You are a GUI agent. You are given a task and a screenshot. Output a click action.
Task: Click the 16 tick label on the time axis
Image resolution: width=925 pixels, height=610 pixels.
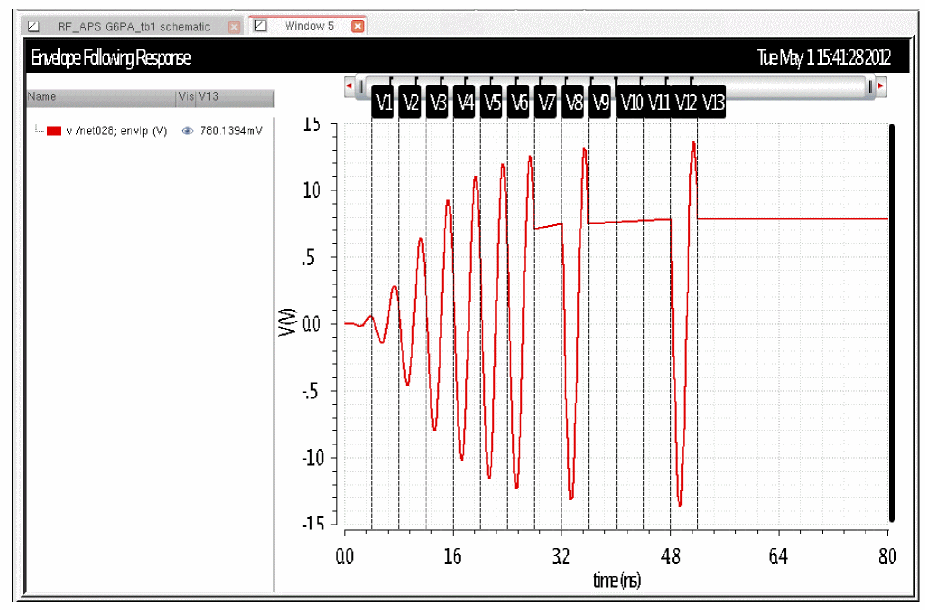tap(452, 556)
